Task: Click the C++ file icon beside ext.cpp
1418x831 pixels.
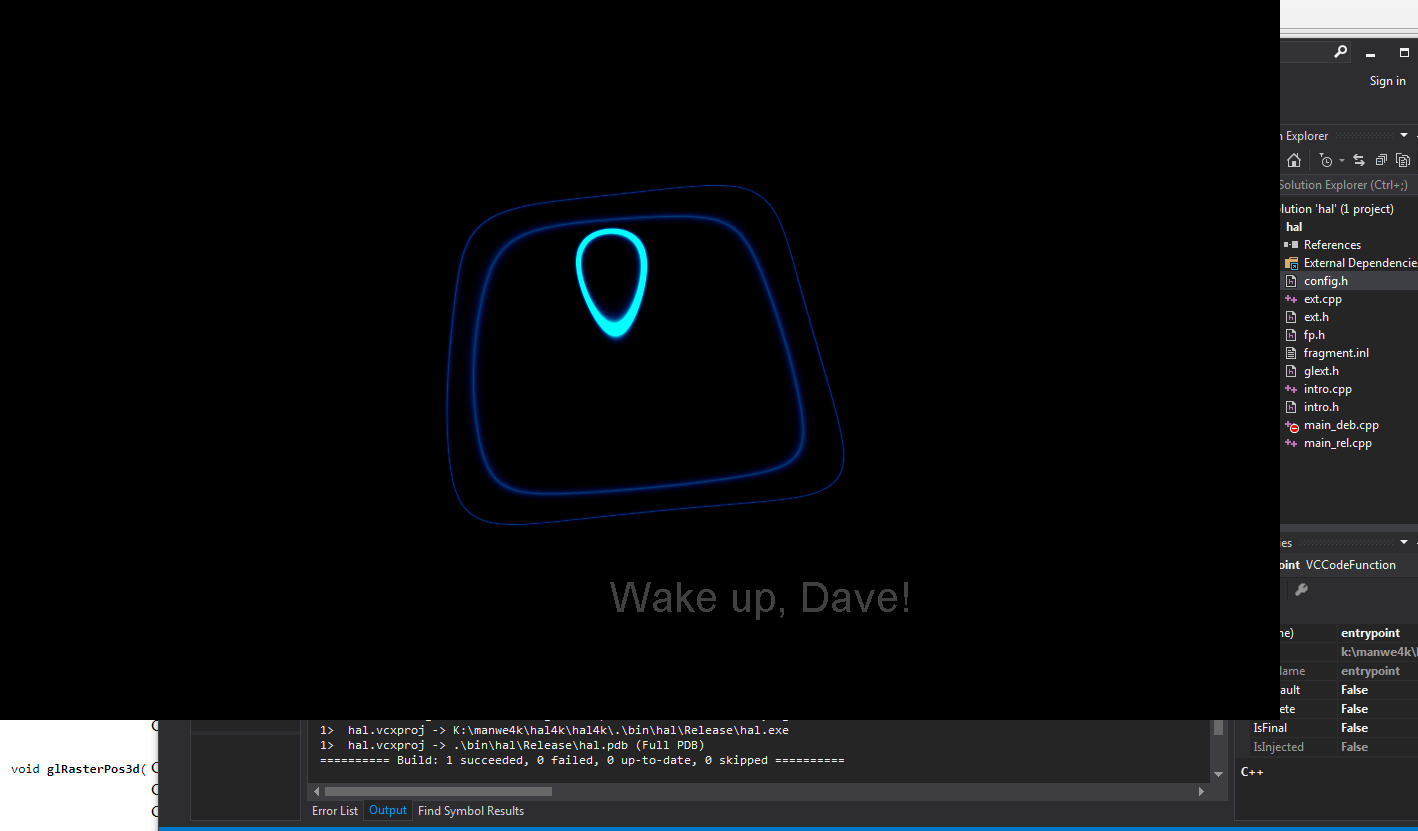Action: coord(1291,299)
